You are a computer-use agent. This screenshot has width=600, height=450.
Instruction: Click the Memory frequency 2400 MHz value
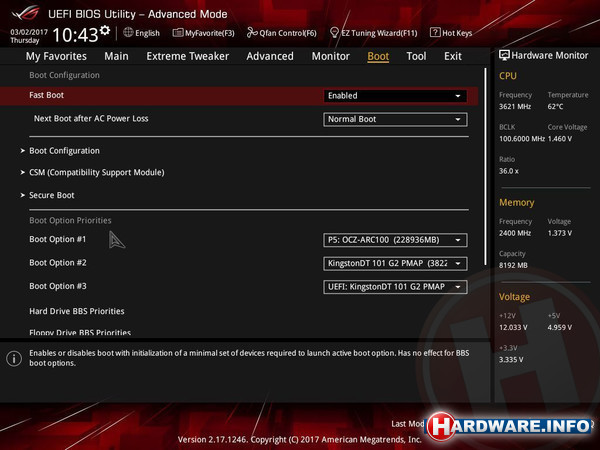(515, 233)
